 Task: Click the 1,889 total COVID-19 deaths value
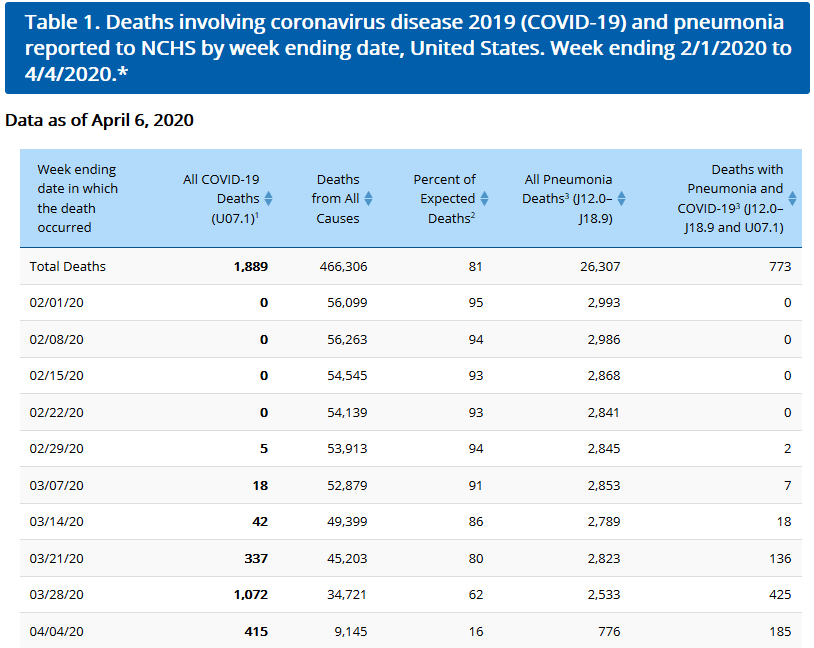(250, 266)
